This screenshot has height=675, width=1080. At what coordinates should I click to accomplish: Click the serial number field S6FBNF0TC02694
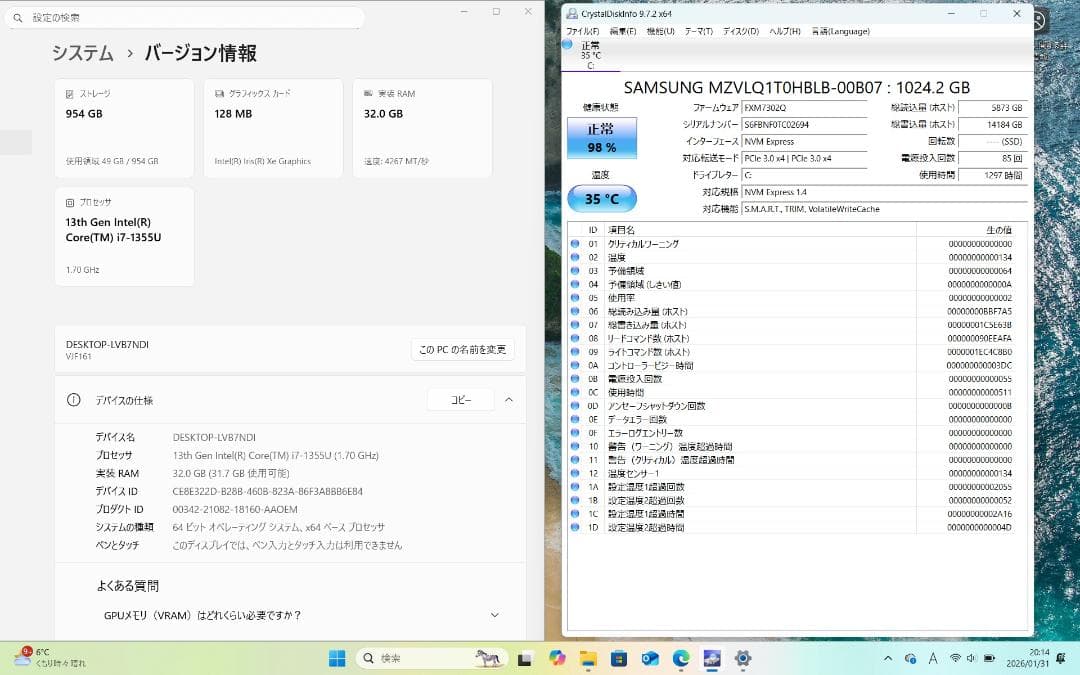tap(804, 125)
